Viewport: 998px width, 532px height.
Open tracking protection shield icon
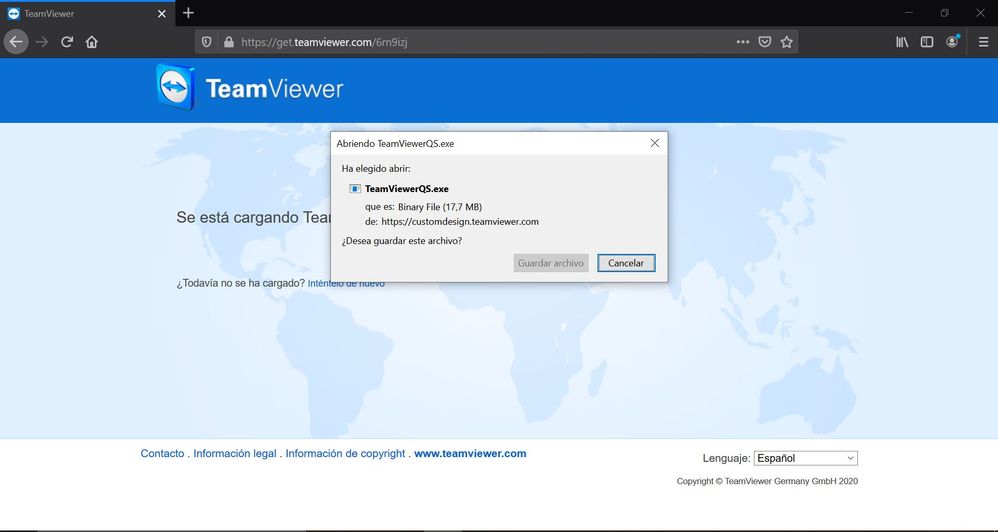pyautogui.click(x=207, y=42)
